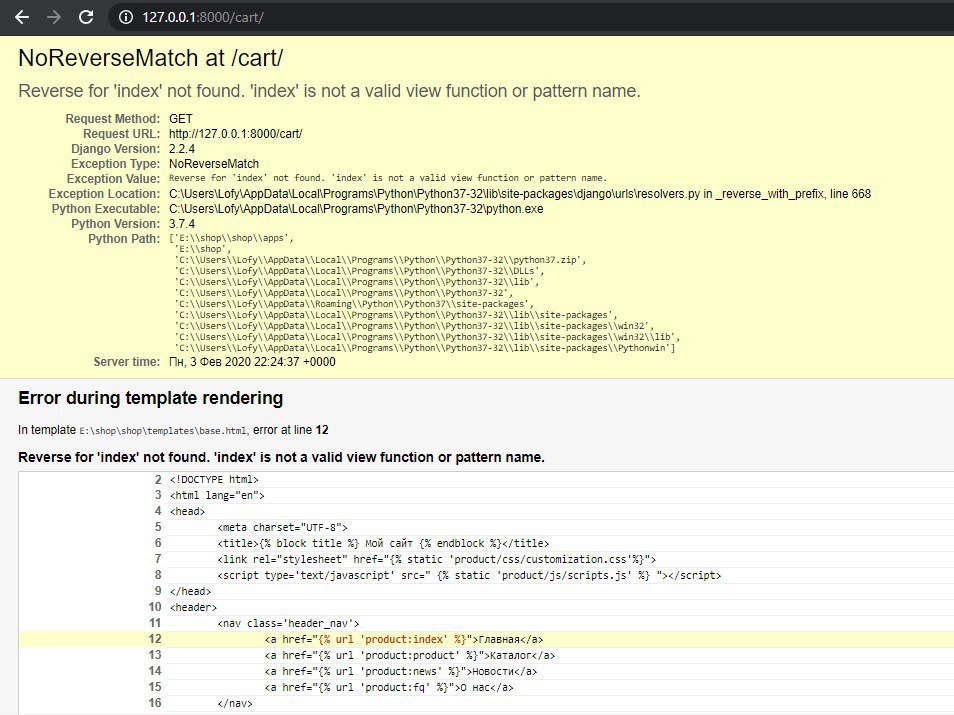Click Python Path entry ending Pythonwin

pyautogui.click(x=425, y=348)
